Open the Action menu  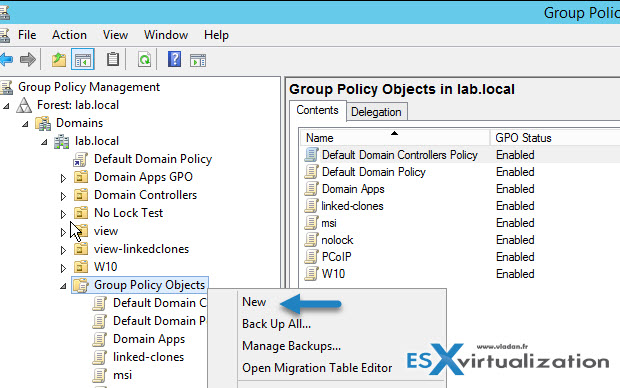(x=69, y=35)
